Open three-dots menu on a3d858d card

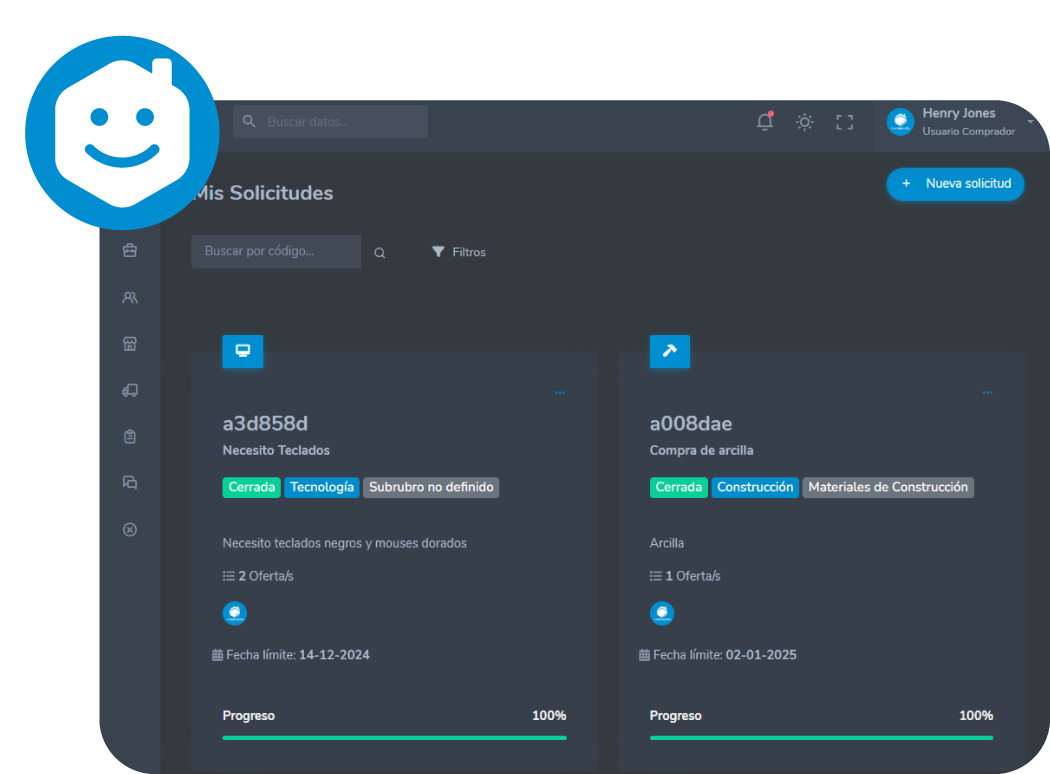point(560,393)
